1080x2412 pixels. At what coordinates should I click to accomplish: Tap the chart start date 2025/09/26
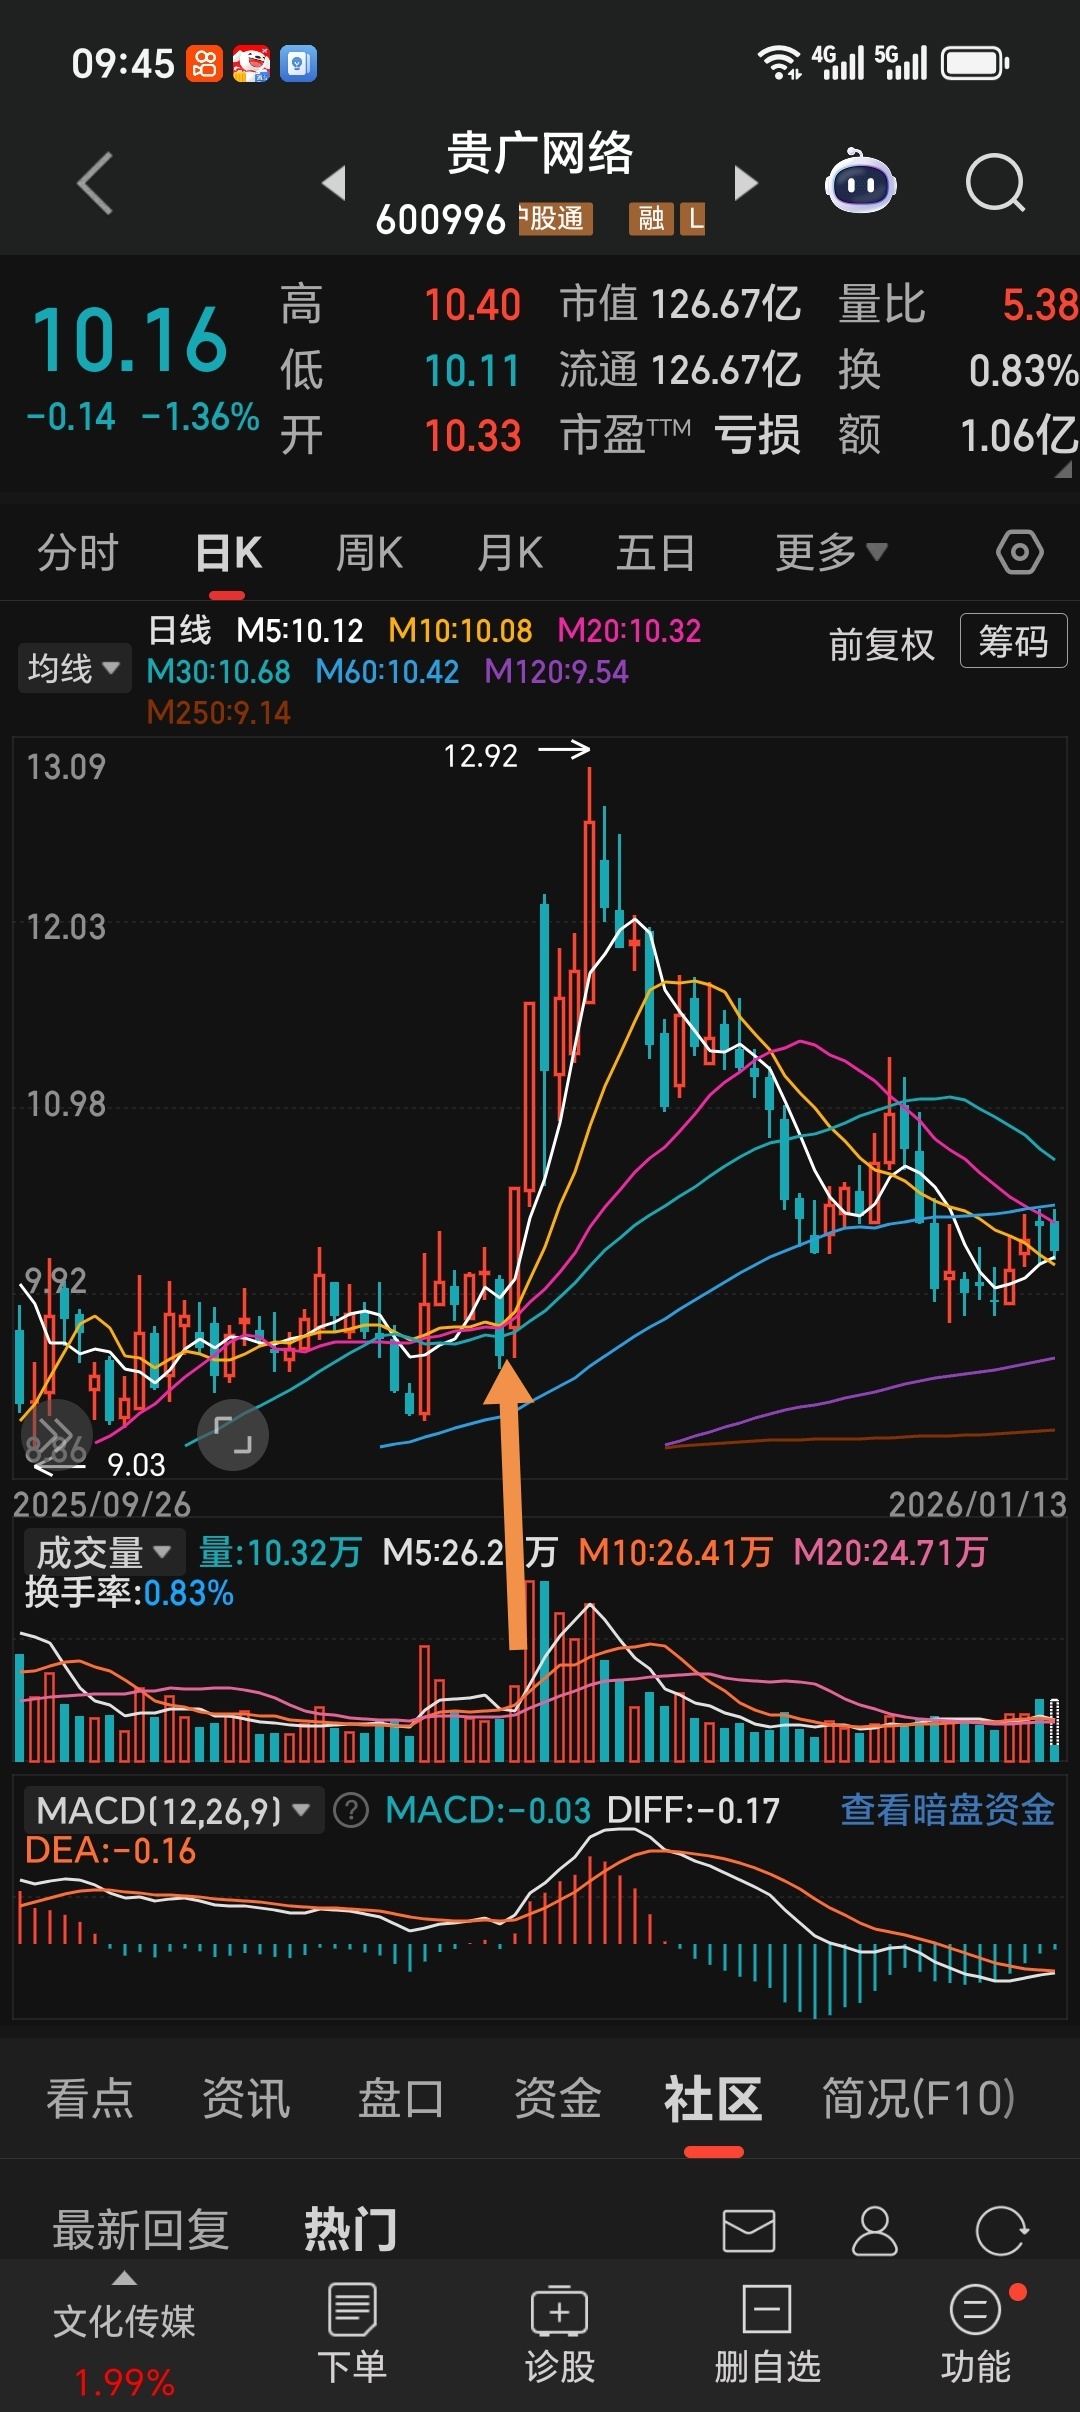point(101,1504)
